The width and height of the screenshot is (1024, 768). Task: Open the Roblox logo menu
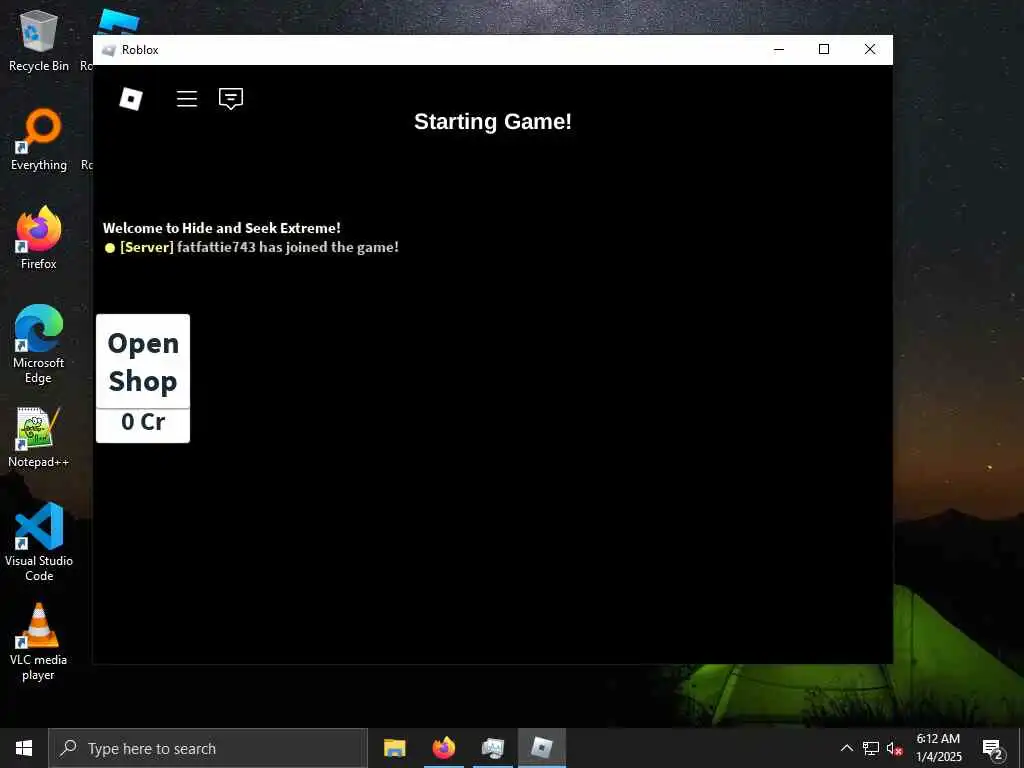click(x=131, y=99)
